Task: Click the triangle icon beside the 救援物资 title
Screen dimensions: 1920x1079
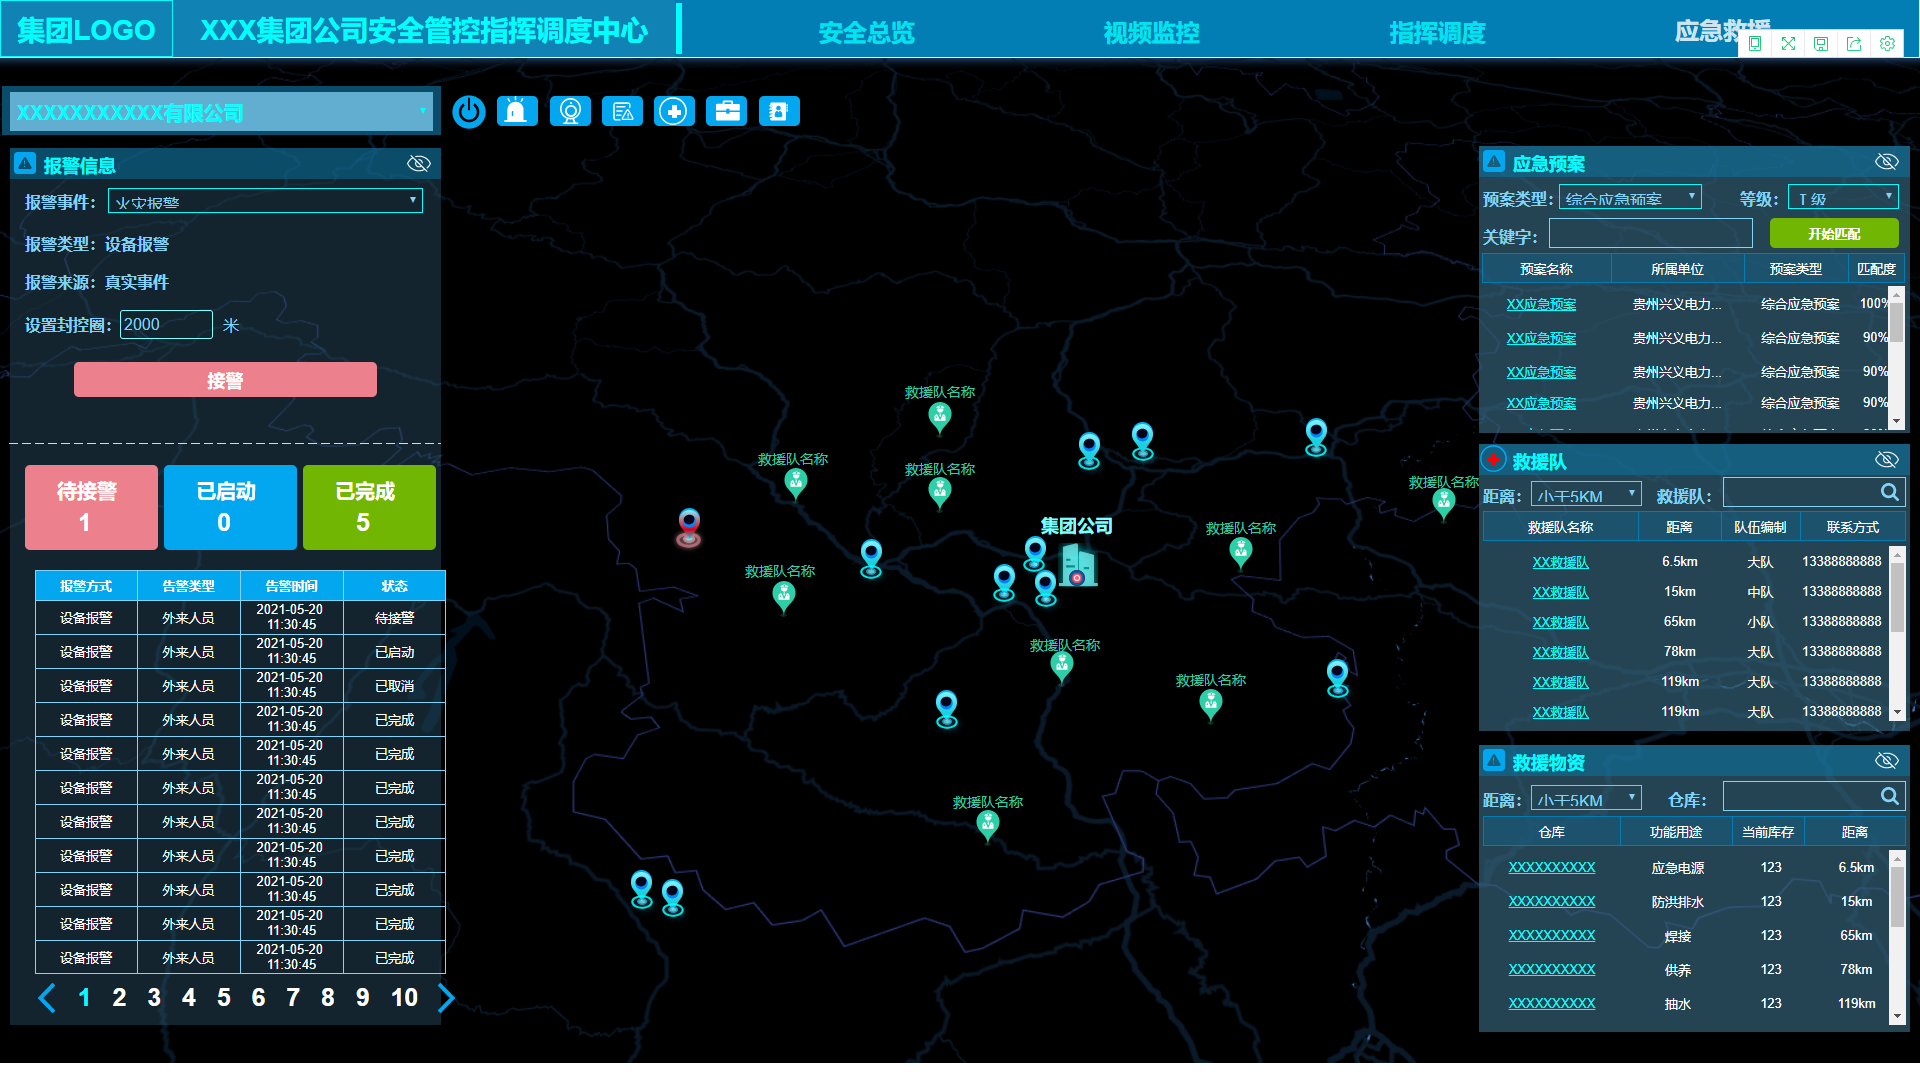Action: 1494,760
